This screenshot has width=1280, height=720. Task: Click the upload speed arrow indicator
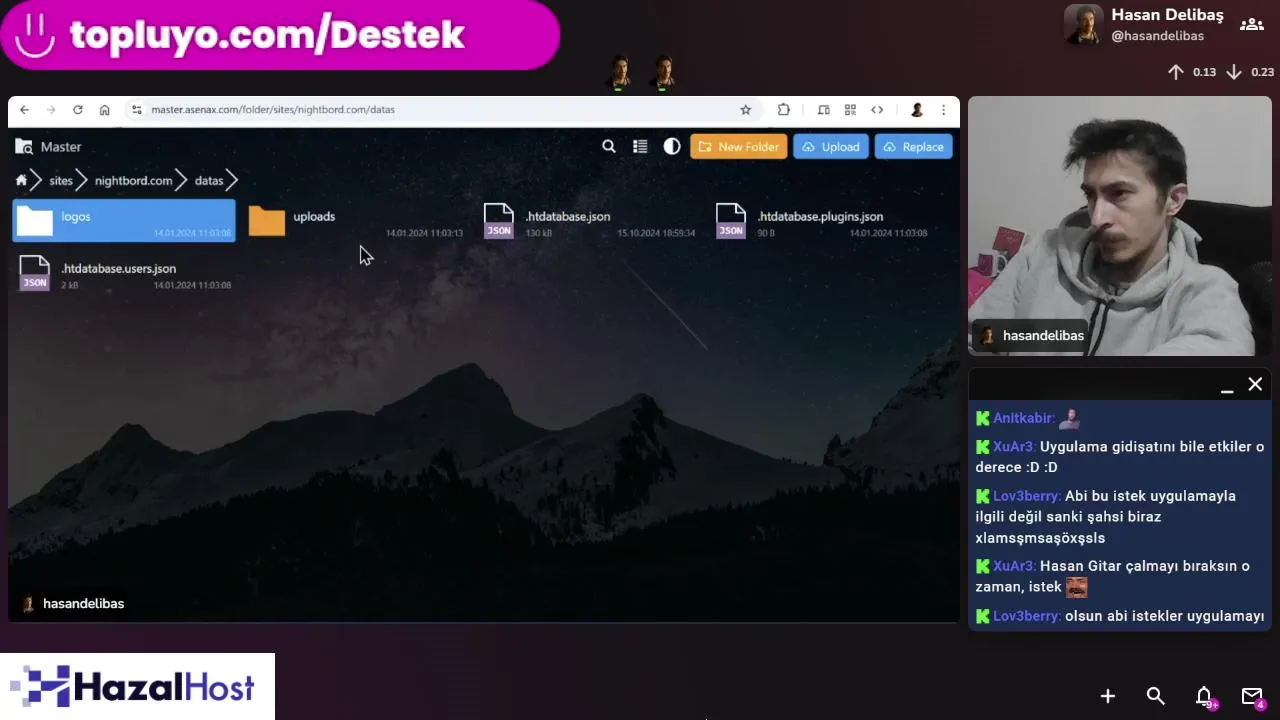(x=1176, y=72)
